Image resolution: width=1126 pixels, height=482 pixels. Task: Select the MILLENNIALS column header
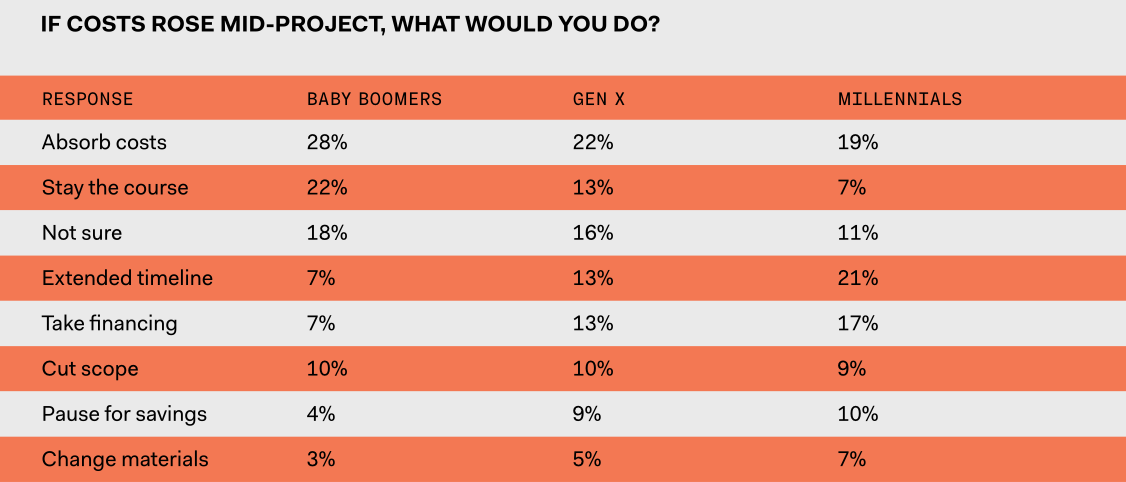[900, 99]
